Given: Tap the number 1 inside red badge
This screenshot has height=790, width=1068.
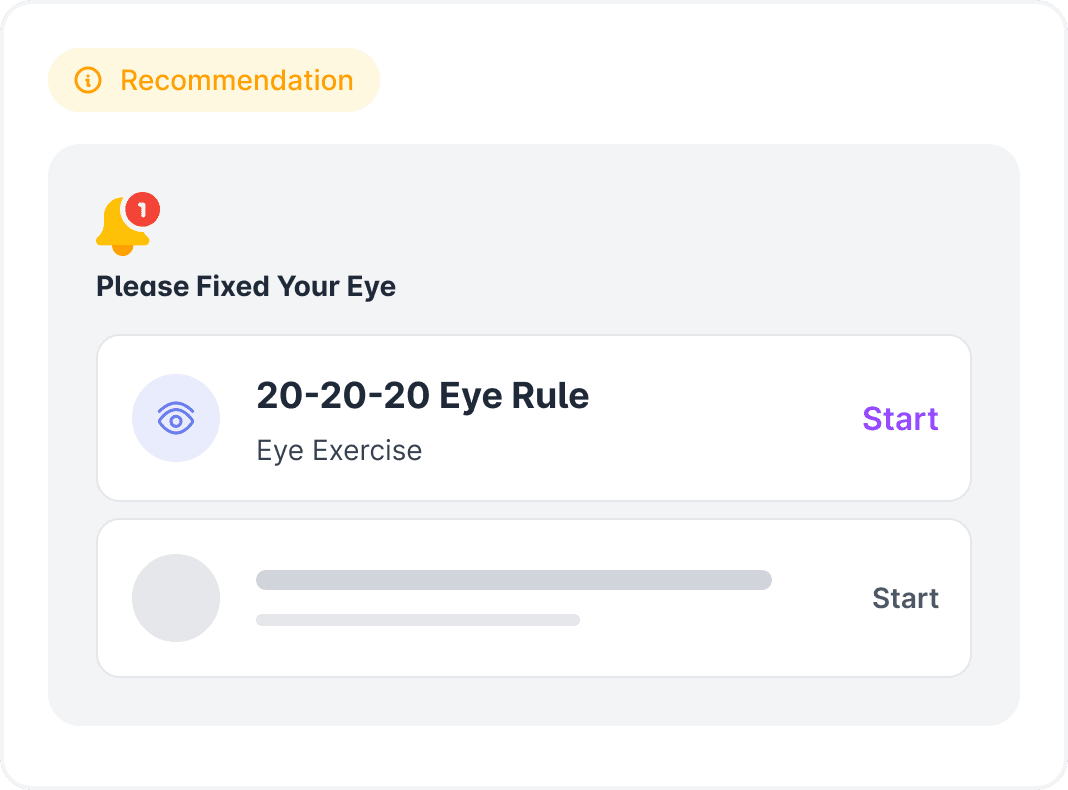Looking at the screenshot, I should [x=142, y=210].
